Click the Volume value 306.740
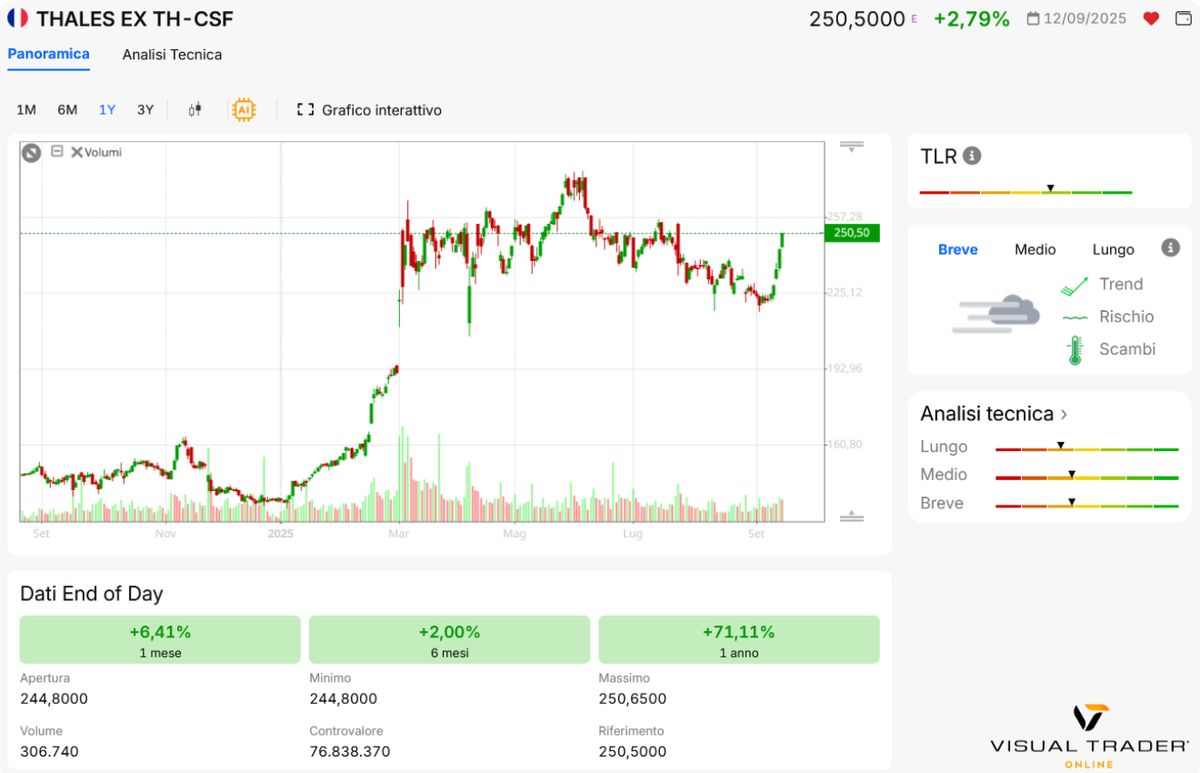This screenshot has width=1200, height=773. (49, 751)
